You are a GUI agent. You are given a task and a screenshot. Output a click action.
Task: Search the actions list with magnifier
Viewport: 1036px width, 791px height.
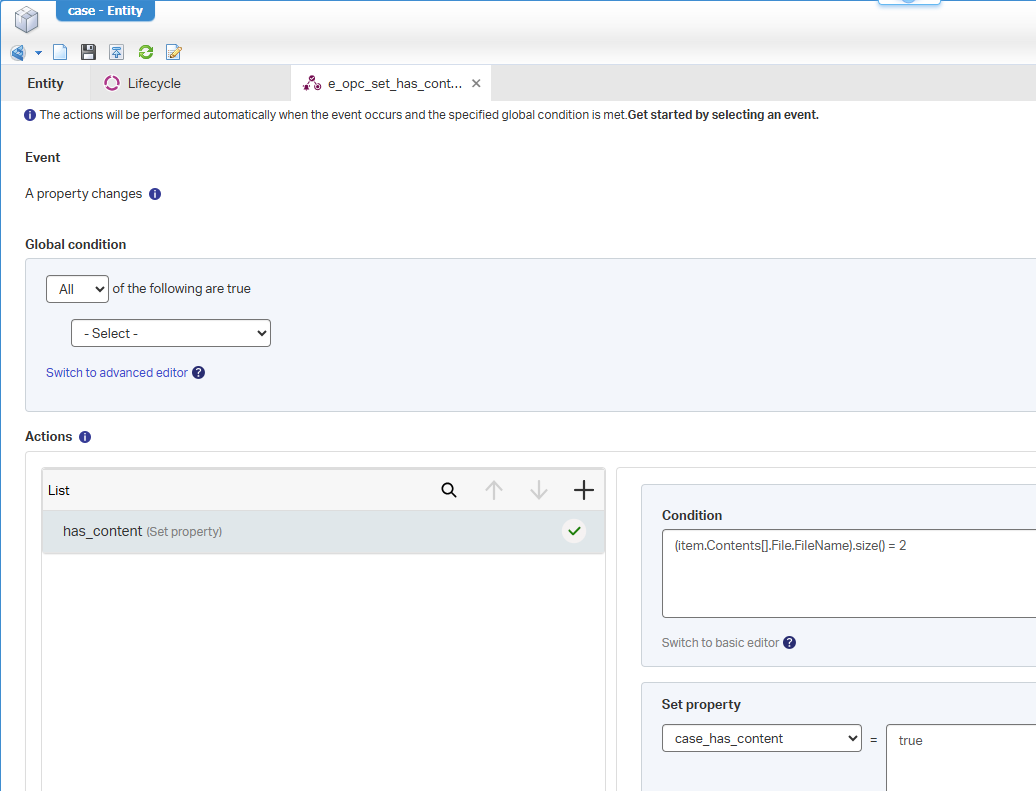(449, 490)
